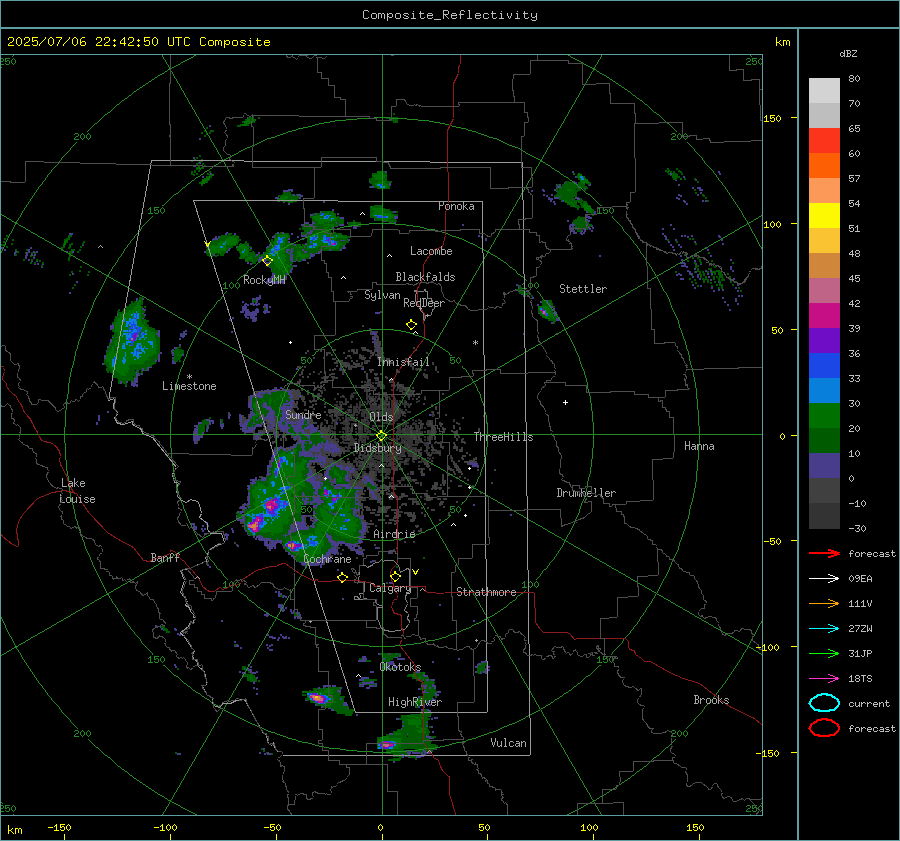Click the storm cell northwest of Limestone
Image resolution: width=900 pixels, height=841 pixels.
[x=132, y=342]
